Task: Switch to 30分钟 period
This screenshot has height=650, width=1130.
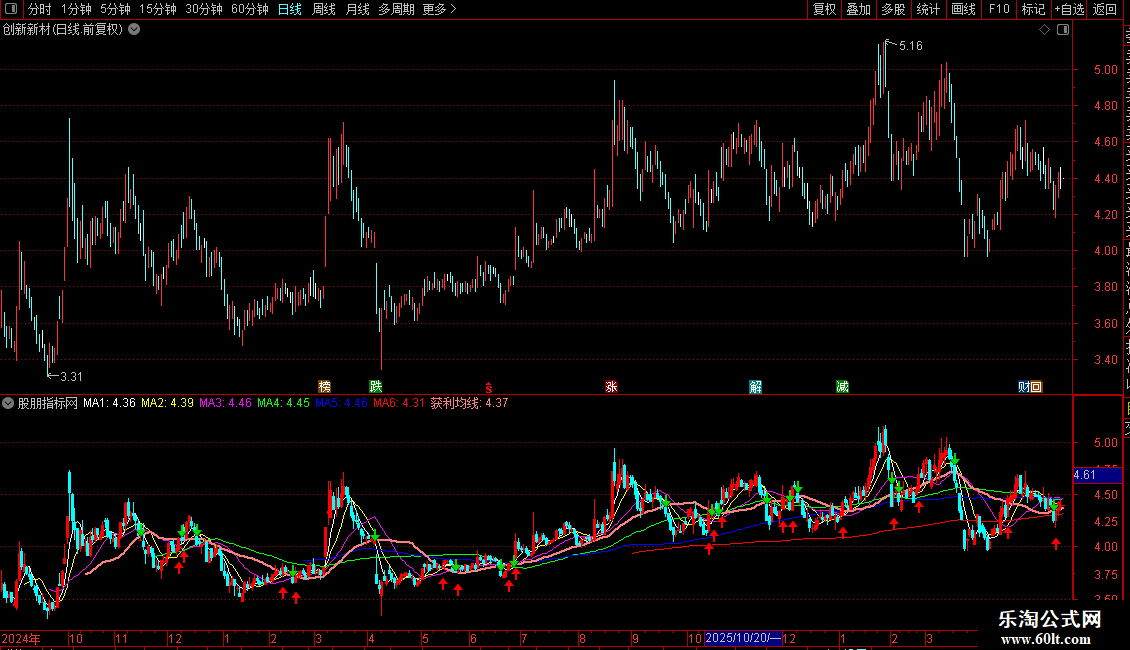Action: point(204,9)
